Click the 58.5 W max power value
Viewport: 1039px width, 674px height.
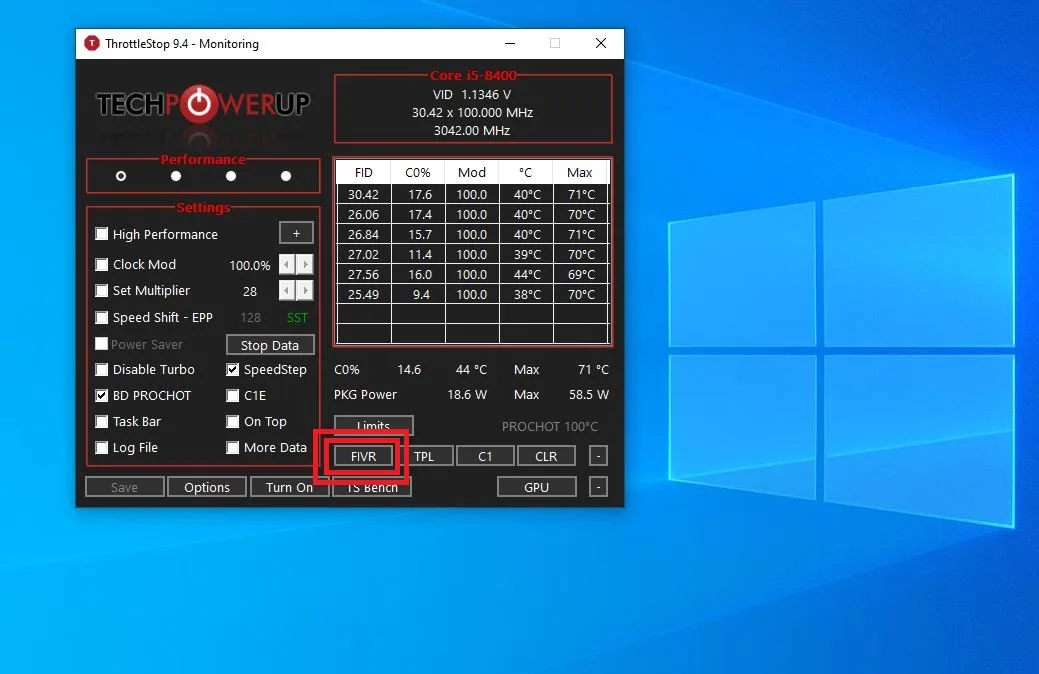tap(588, 394)
